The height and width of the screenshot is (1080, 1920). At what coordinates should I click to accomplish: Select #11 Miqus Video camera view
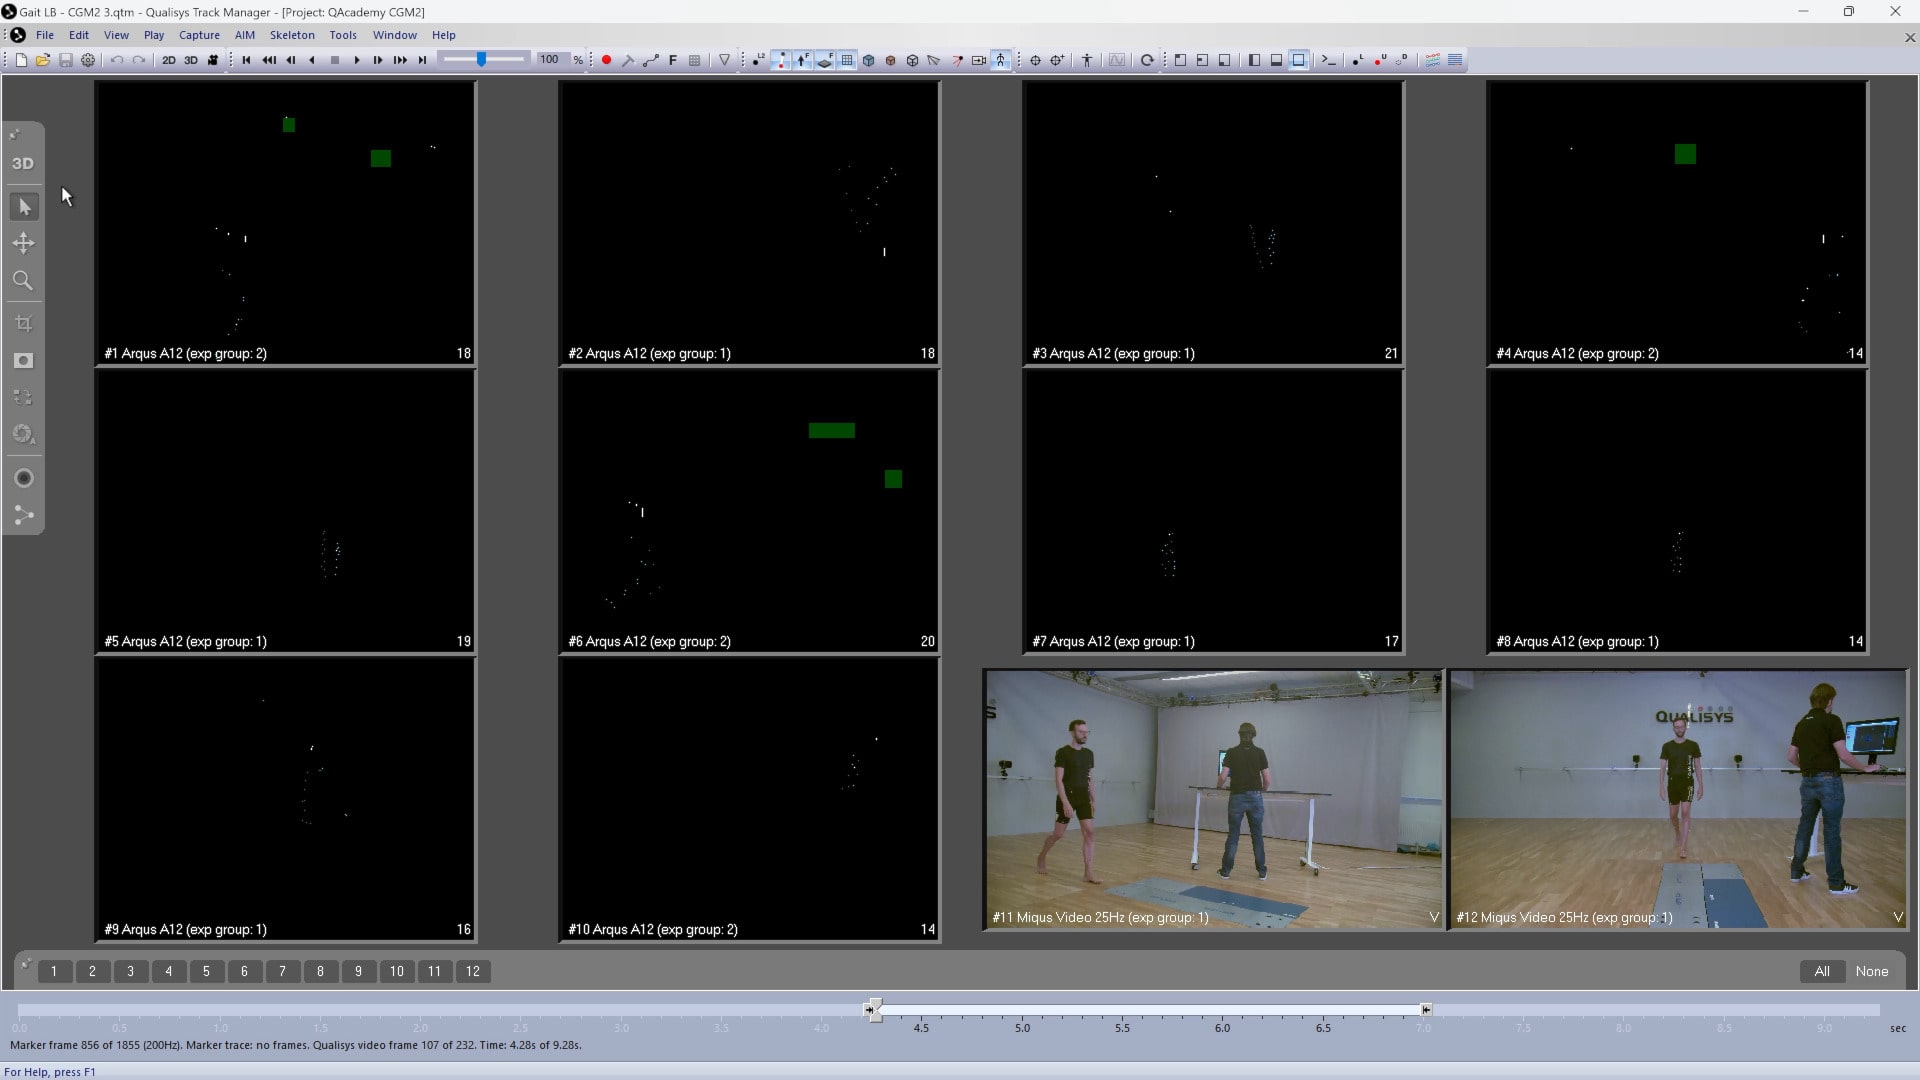(x=1213, y=799)
